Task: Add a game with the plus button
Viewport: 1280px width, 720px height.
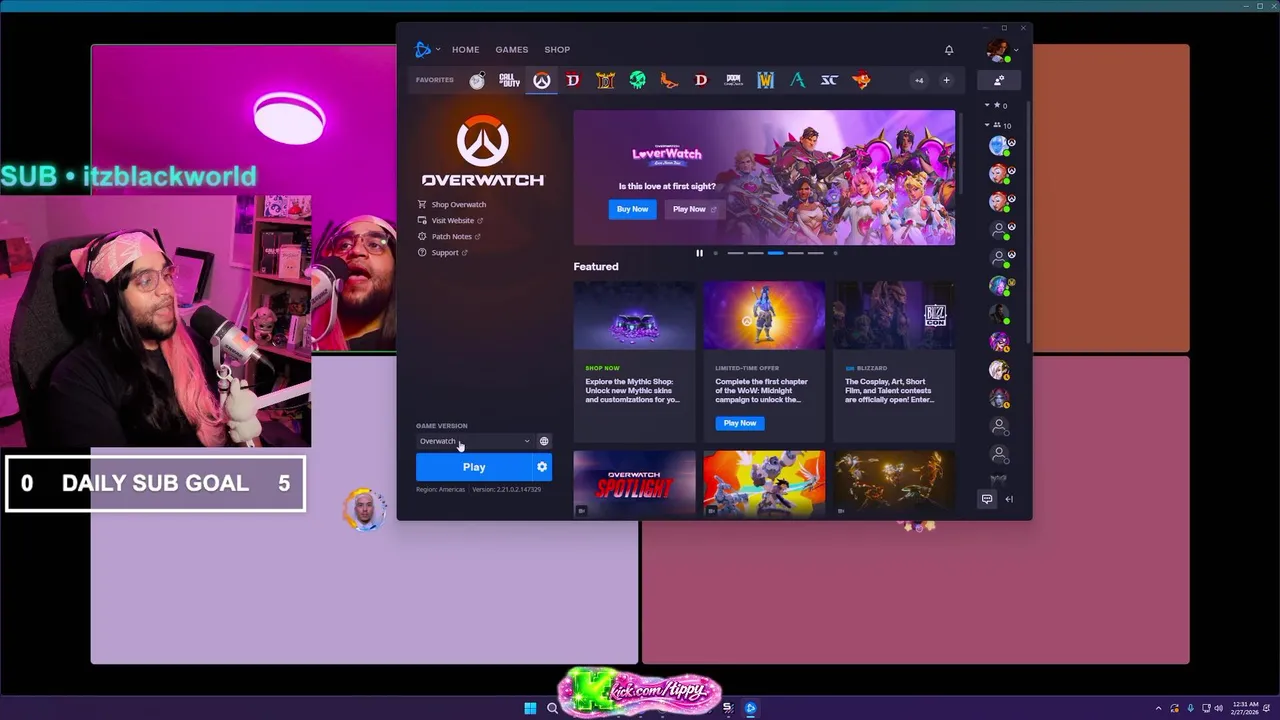Action: point(946,80)
